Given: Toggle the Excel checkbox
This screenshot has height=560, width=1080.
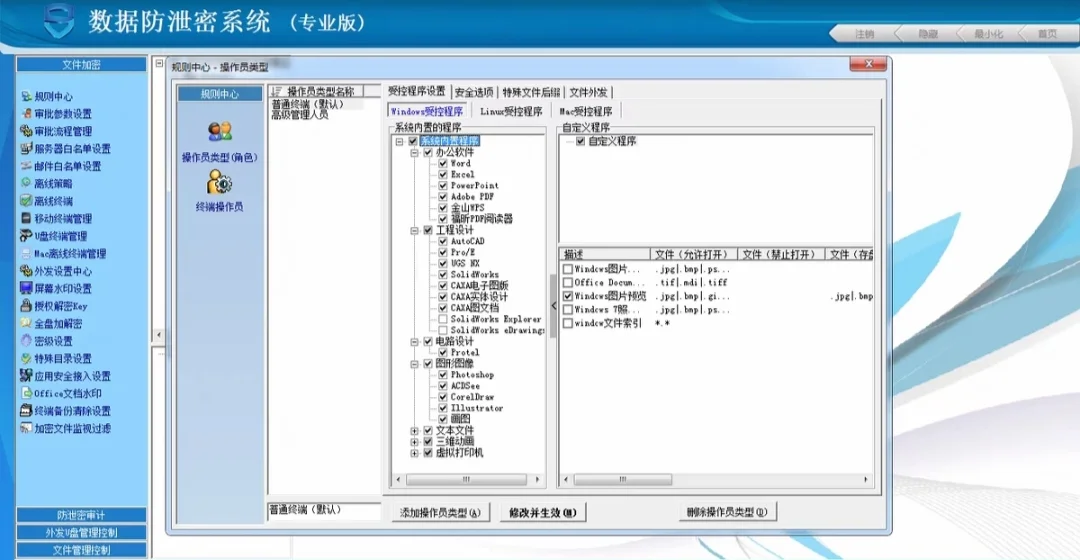Looking at the screenshot, I should pos(443,174).
